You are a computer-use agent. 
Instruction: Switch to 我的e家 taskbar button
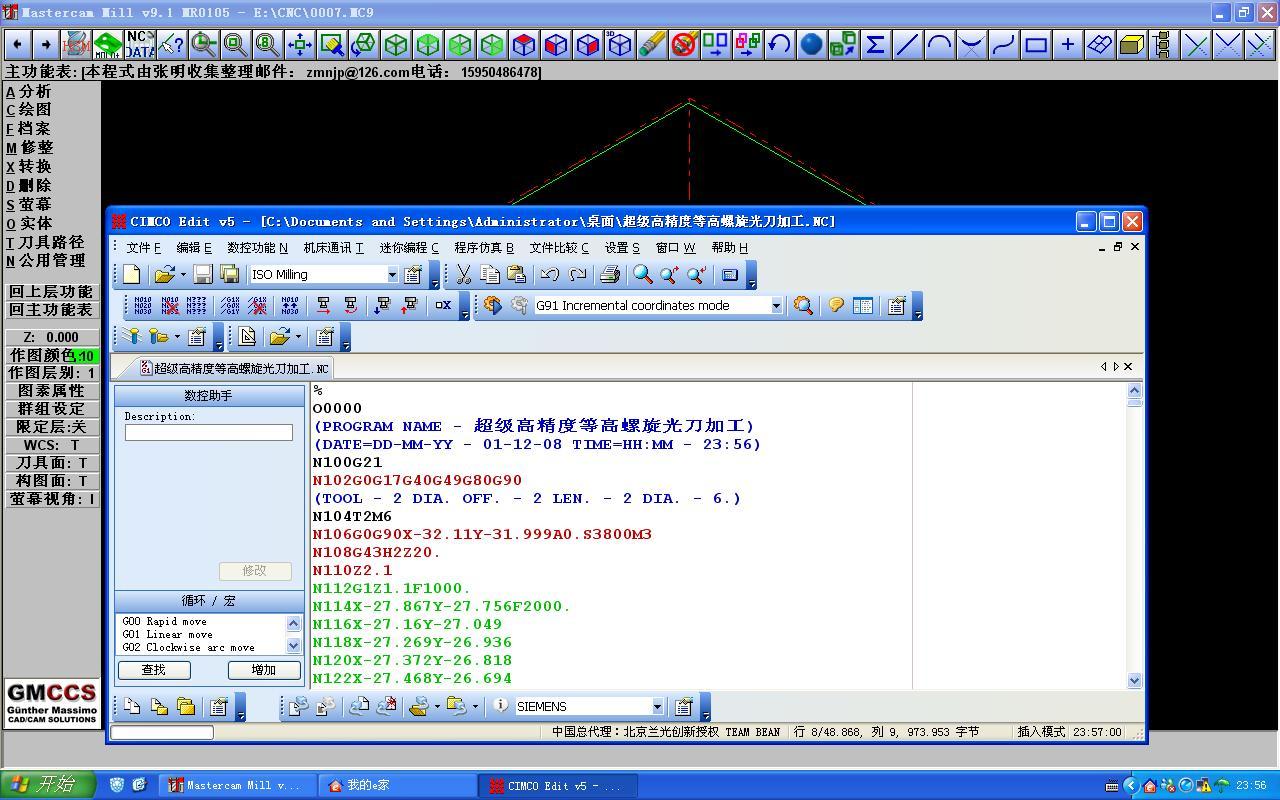pyautogui.click(x=396, y=785)
